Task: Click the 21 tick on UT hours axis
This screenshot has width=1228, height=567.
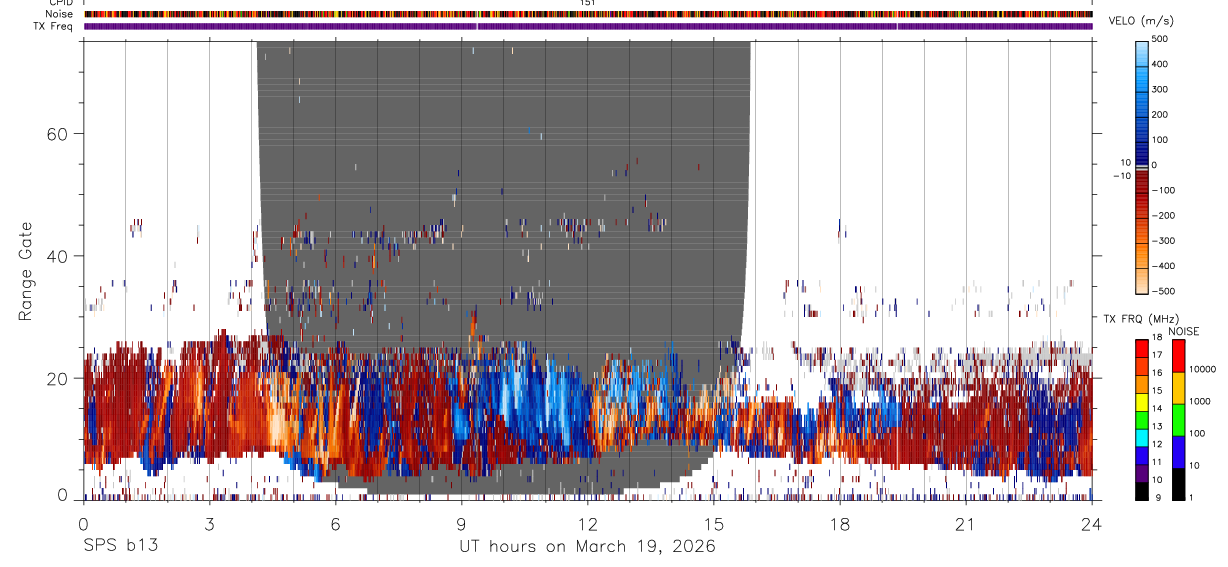Action: [965, 523]
